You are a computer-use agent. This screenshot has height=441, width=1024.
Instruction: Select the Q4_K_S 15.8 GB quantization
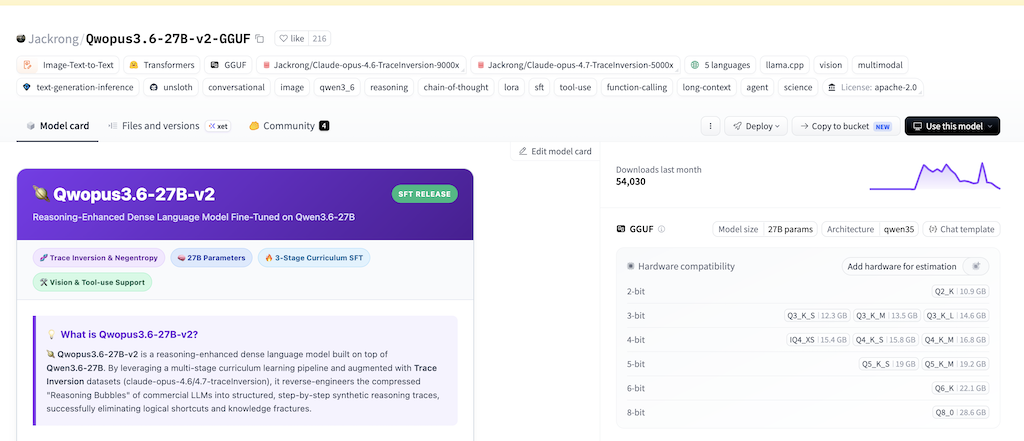pyautogui.click(x=886, y=340)
